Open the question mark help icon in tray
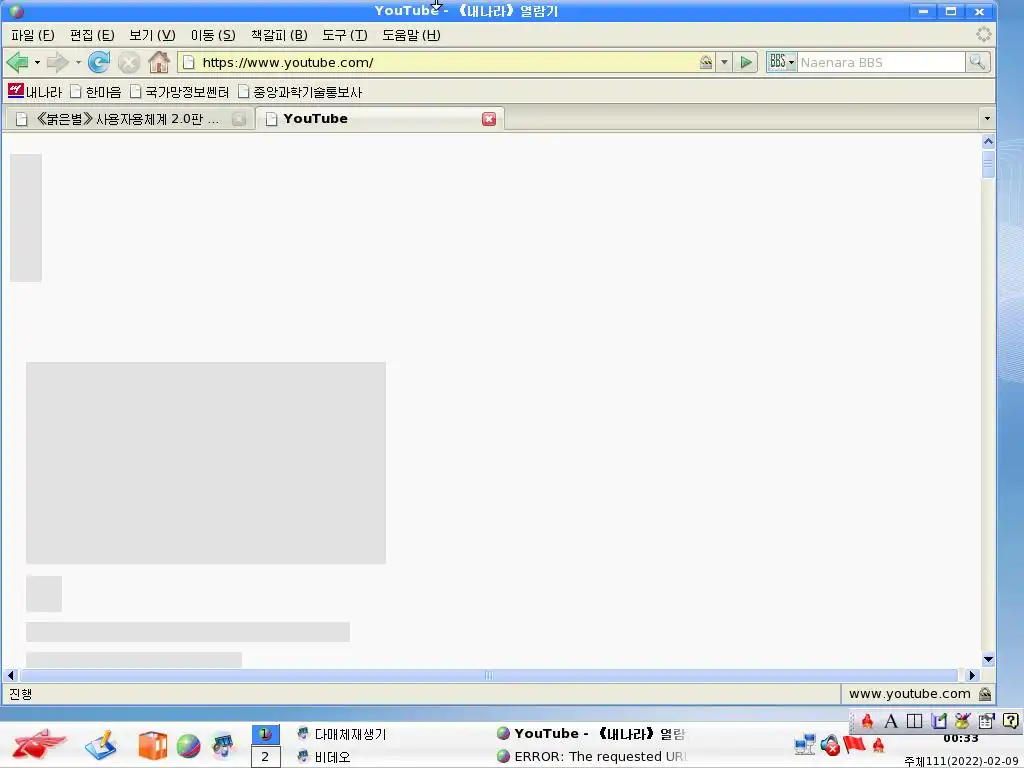Viewport: 1024px width, 768px height. 1010,721
